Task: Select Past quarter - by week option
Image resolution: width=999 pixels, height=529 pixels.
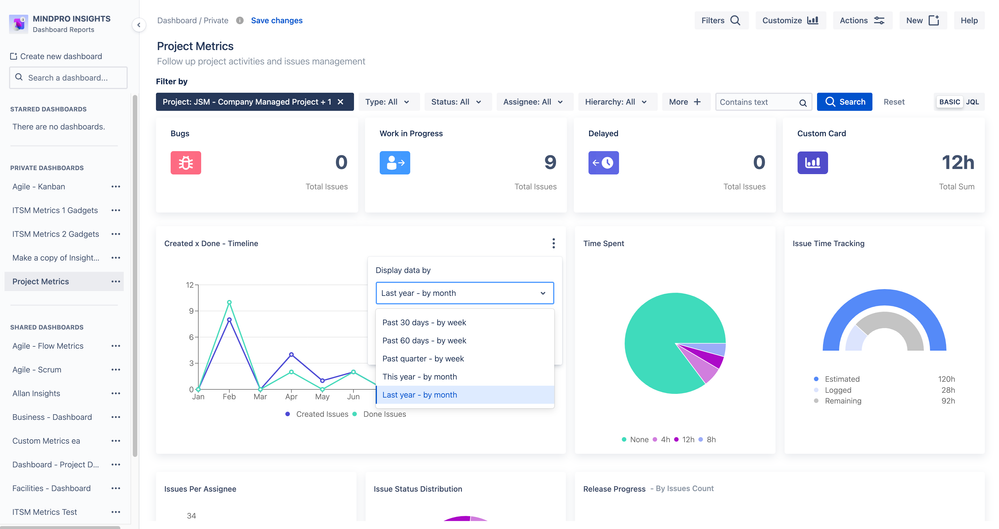Action: point(464,359)
